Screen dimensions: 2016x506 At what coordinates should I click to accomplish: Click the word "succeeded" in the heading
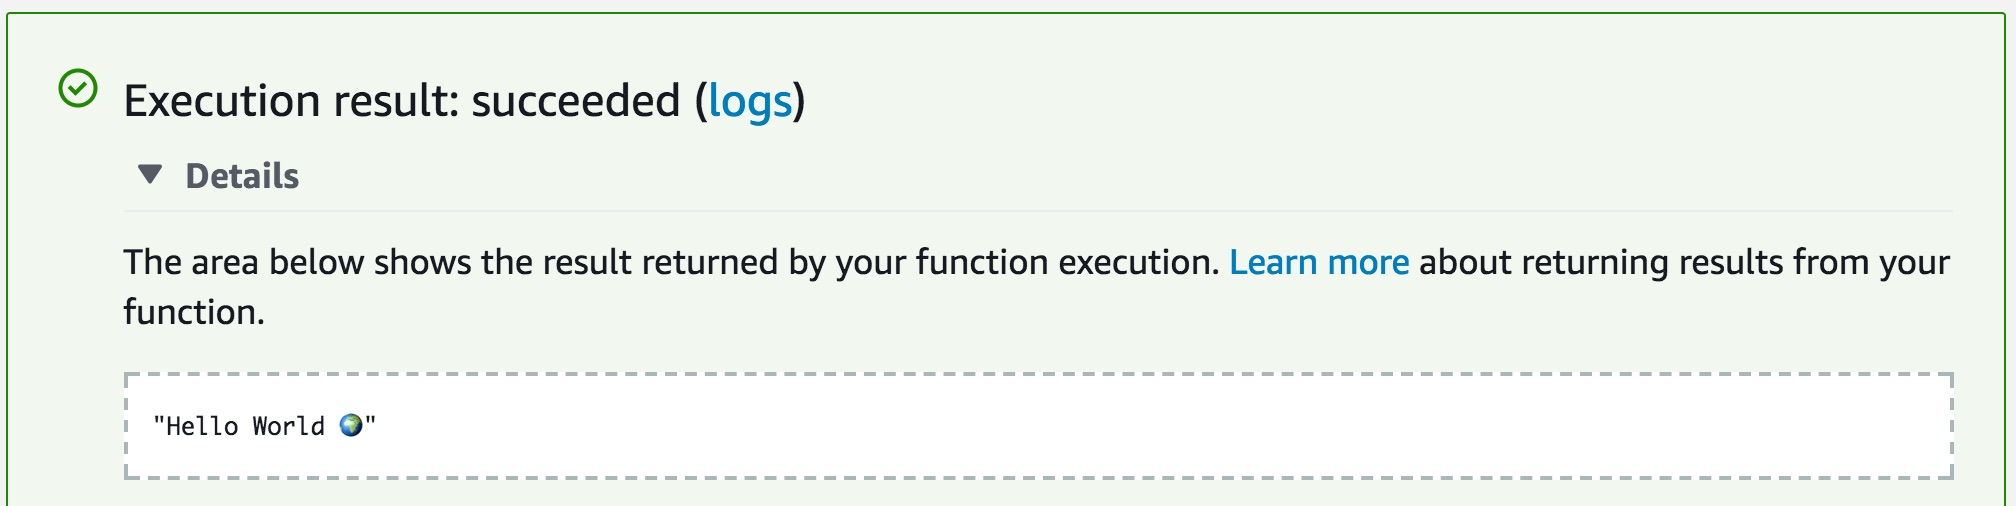click(575, 101)
